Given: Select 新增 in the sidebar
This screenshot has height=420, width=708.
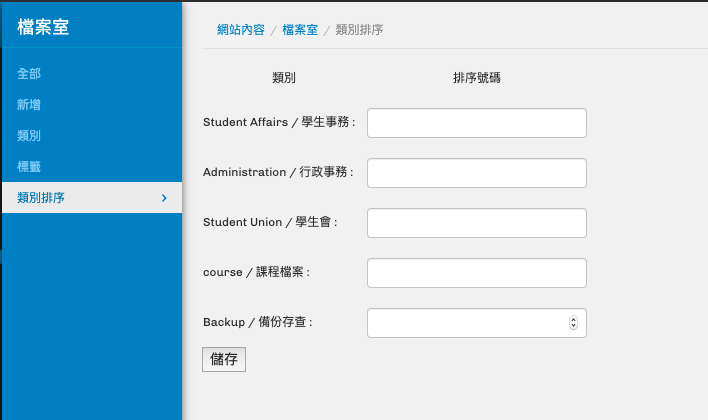Looking at the screenshot, I should (29, 105).
